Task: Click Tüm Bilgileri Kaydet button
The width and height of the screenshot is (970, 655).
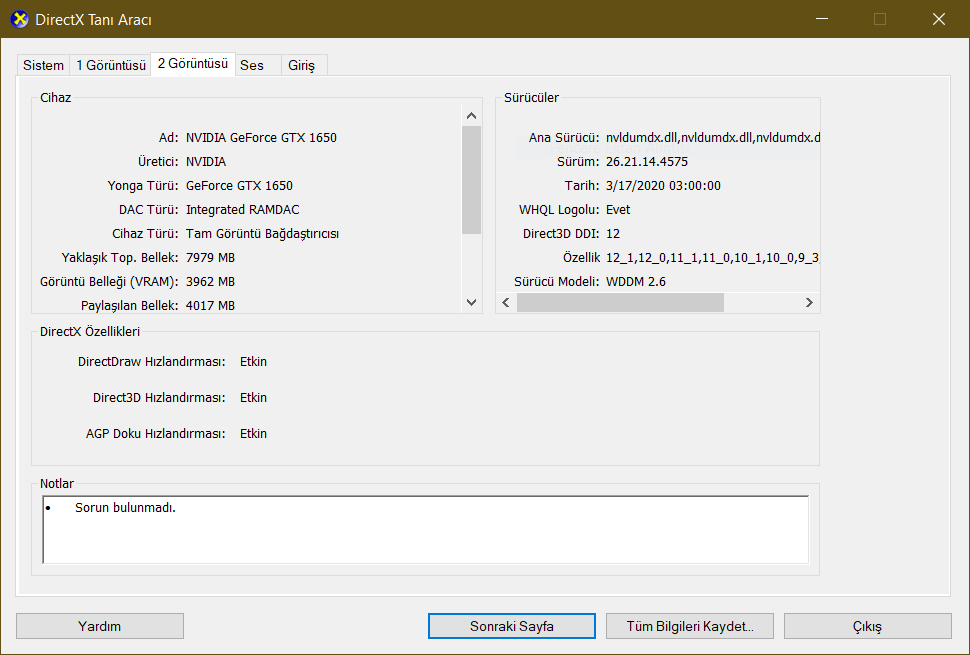Action: 690,626
